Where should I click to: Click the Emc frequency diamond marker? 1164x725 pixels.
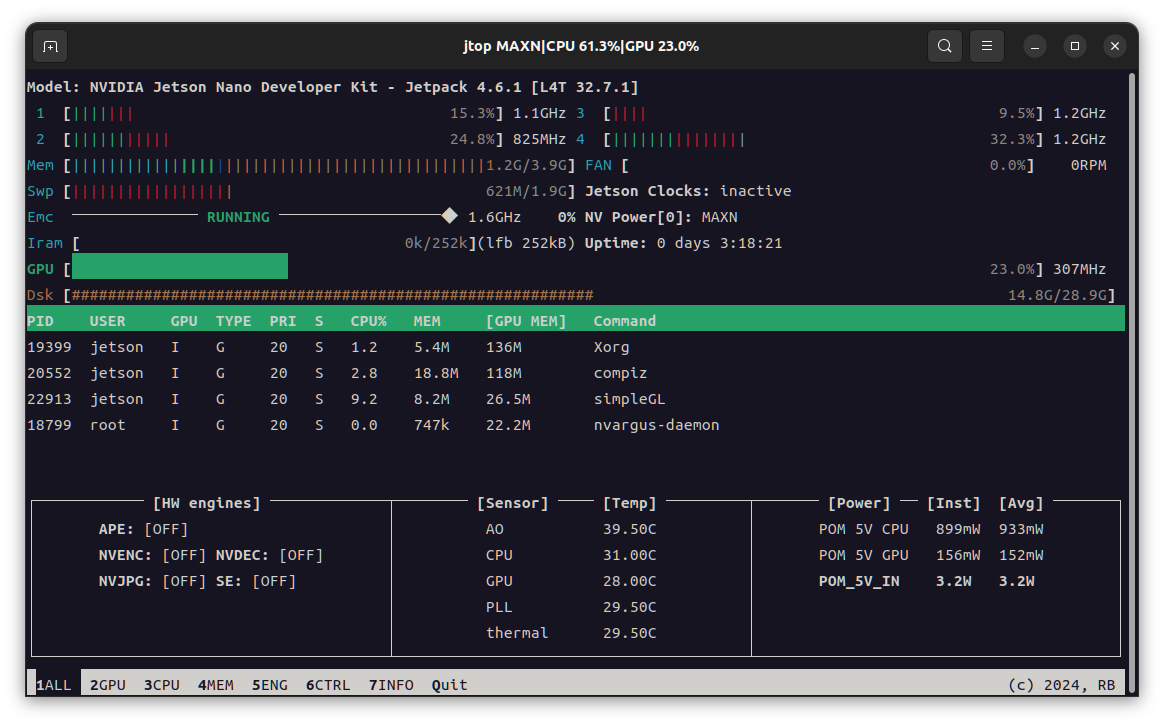[449, 216]
